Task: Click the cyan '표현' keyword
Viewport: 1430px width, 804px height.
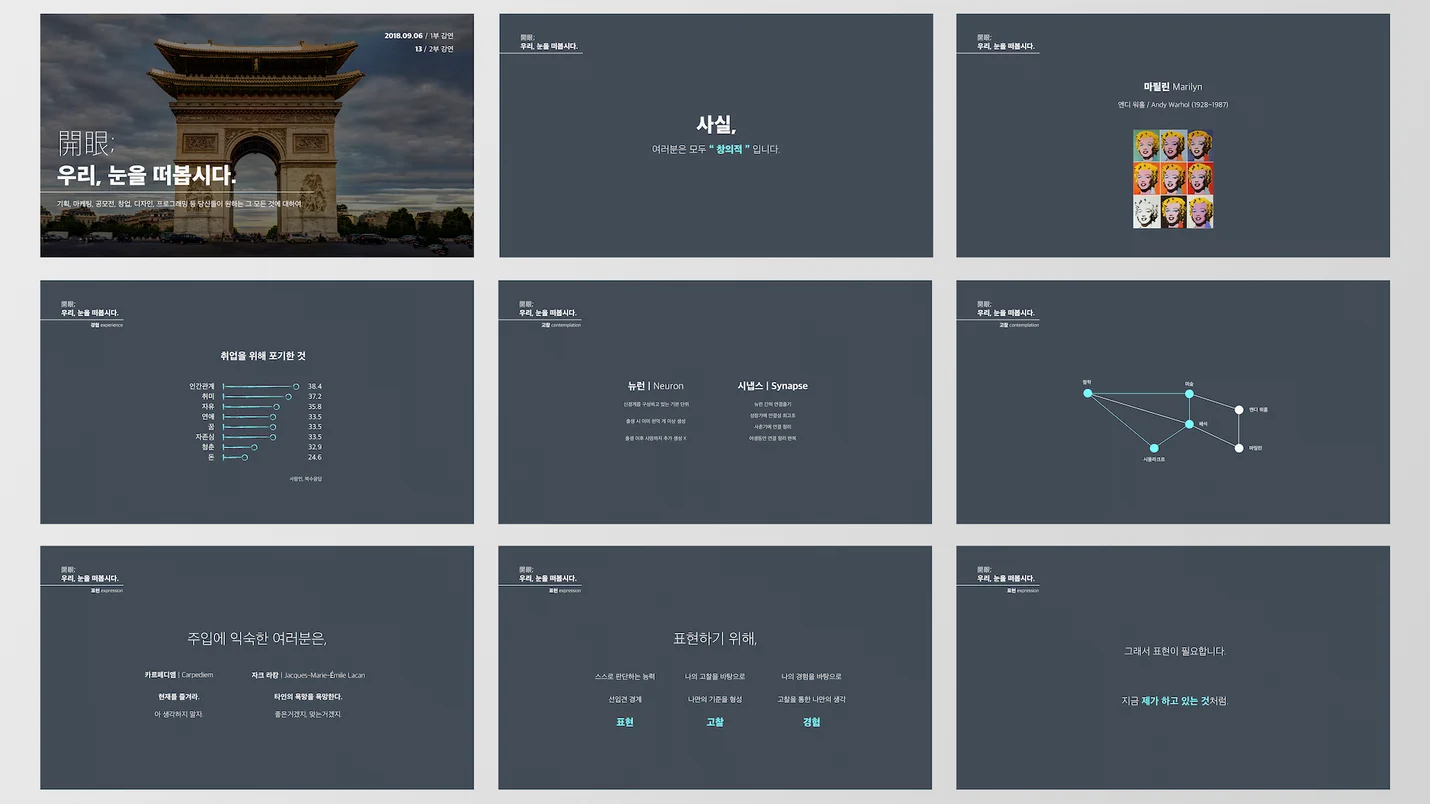Action: [625, 722]
